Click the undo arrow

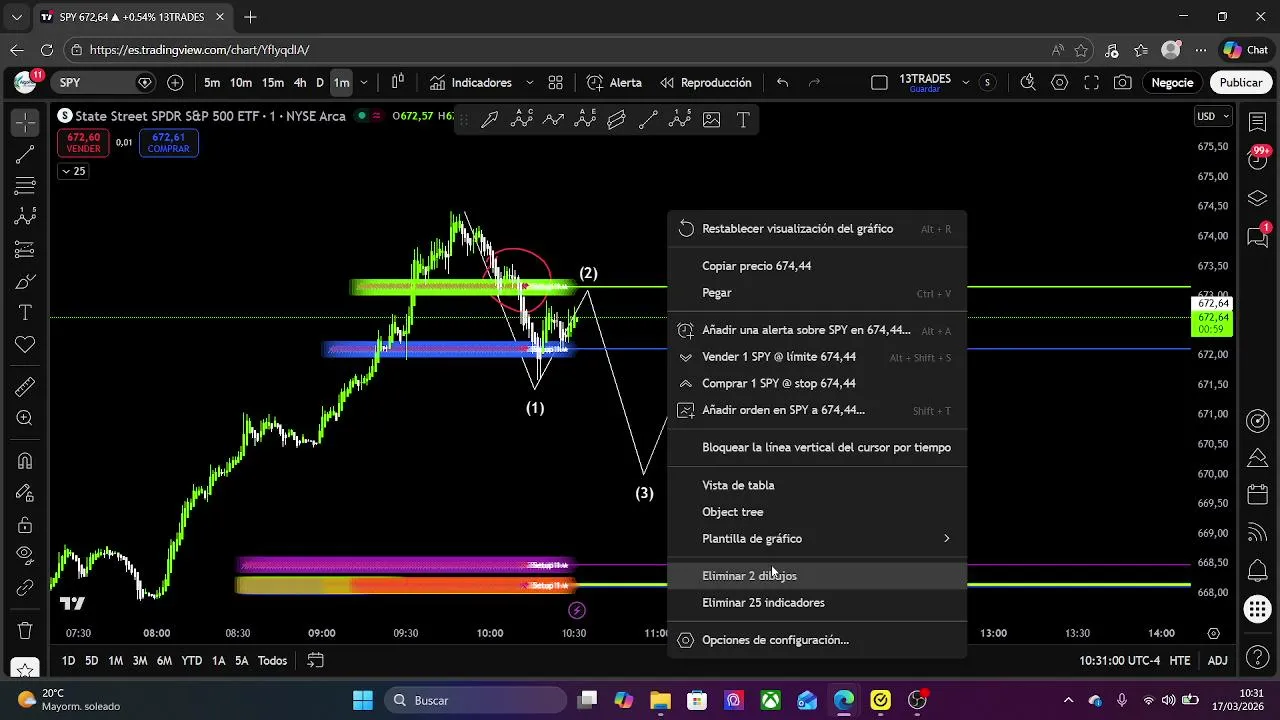tap(783, 83)
